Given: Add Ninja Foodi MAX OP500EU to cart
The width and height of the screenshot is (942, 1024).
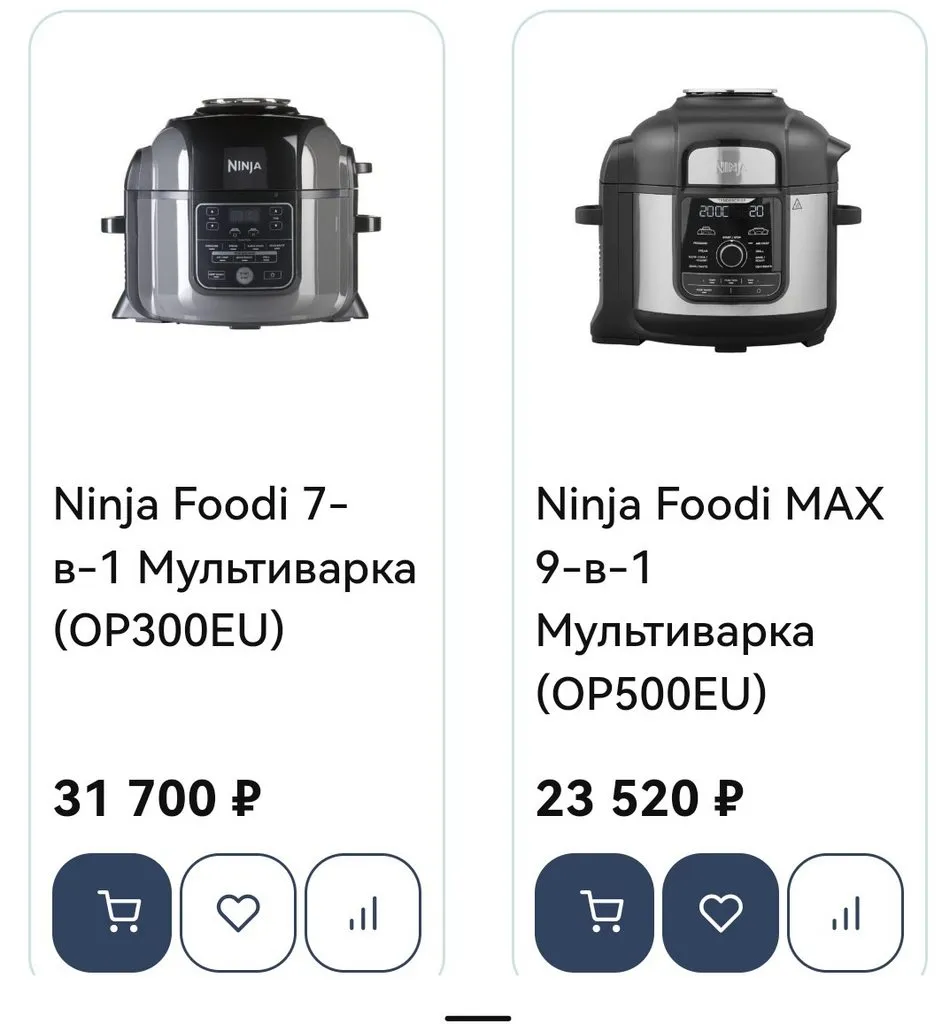Looking at the screenshot, I should click(594, 911).
